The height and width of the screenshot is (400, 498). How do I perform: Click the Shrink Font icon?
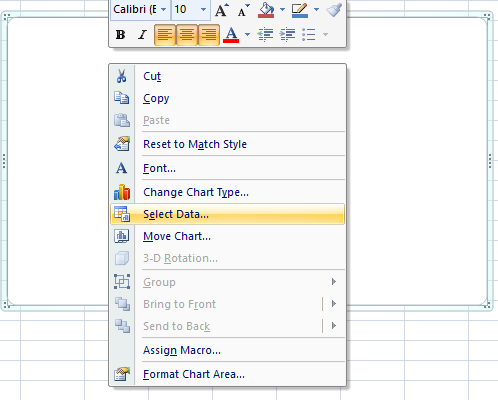[244, 10]
